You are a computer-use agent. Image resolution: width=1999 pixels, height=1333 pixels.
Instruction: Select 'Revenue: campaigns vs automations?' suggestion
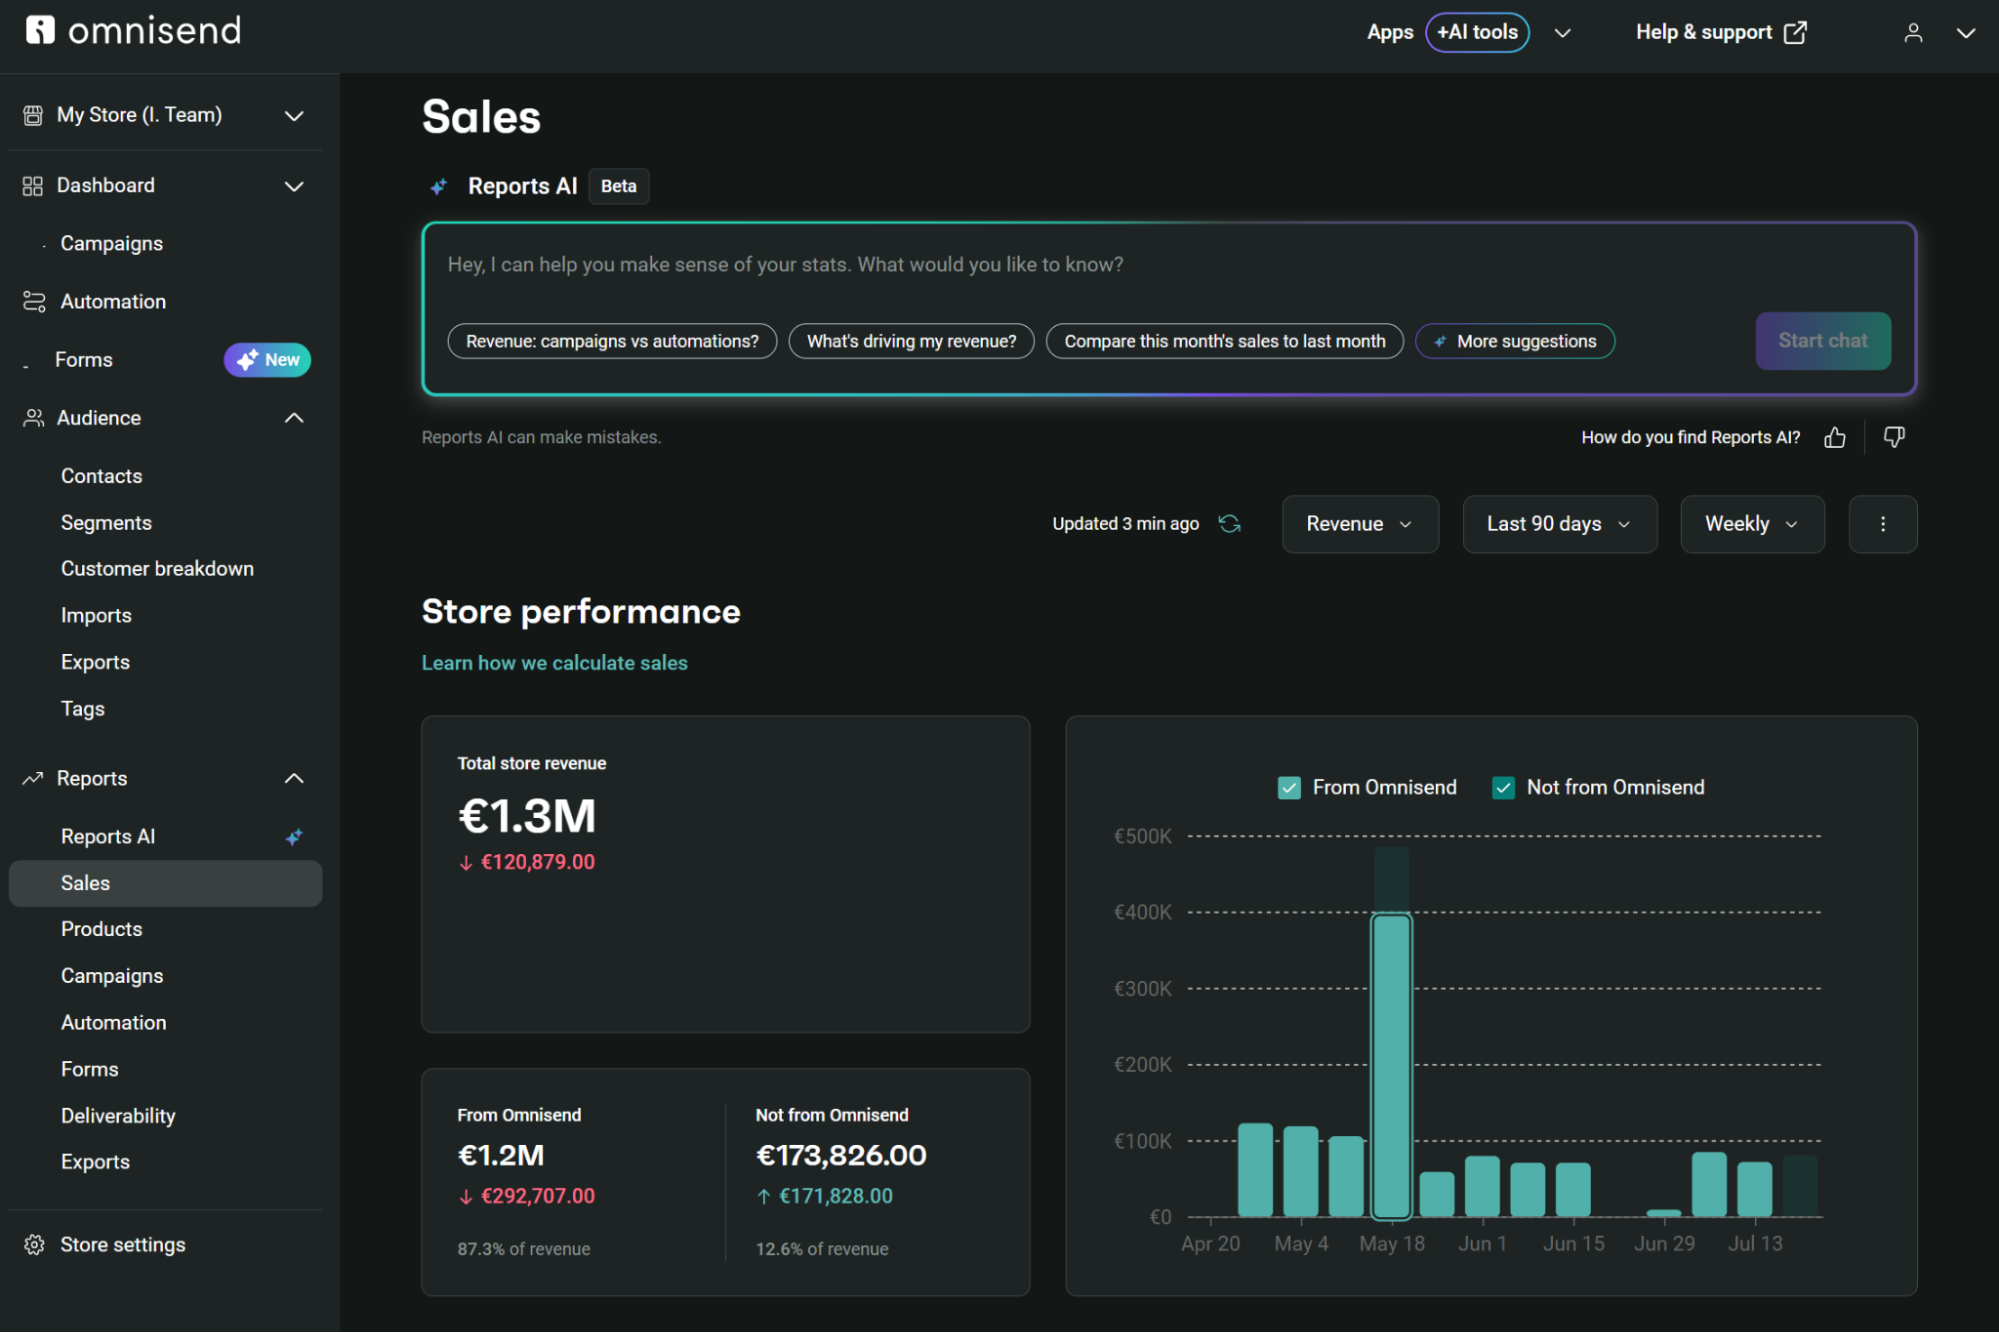pyautogui.click(x=612, y=342)
